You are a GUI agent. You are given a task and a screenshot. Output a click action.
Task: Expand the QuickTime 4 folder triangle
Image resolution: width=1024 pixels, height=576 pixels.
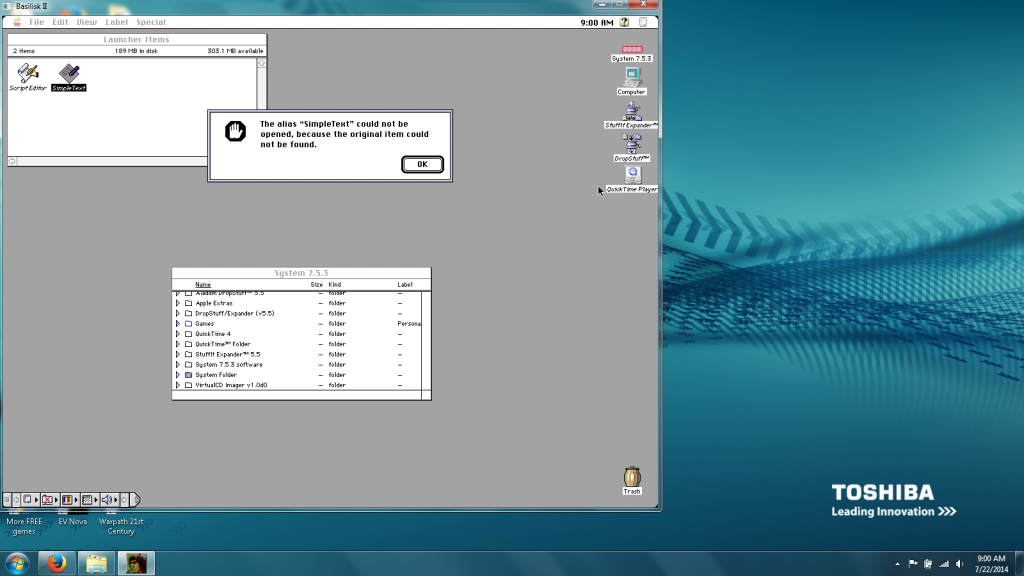tap(178, 334)
